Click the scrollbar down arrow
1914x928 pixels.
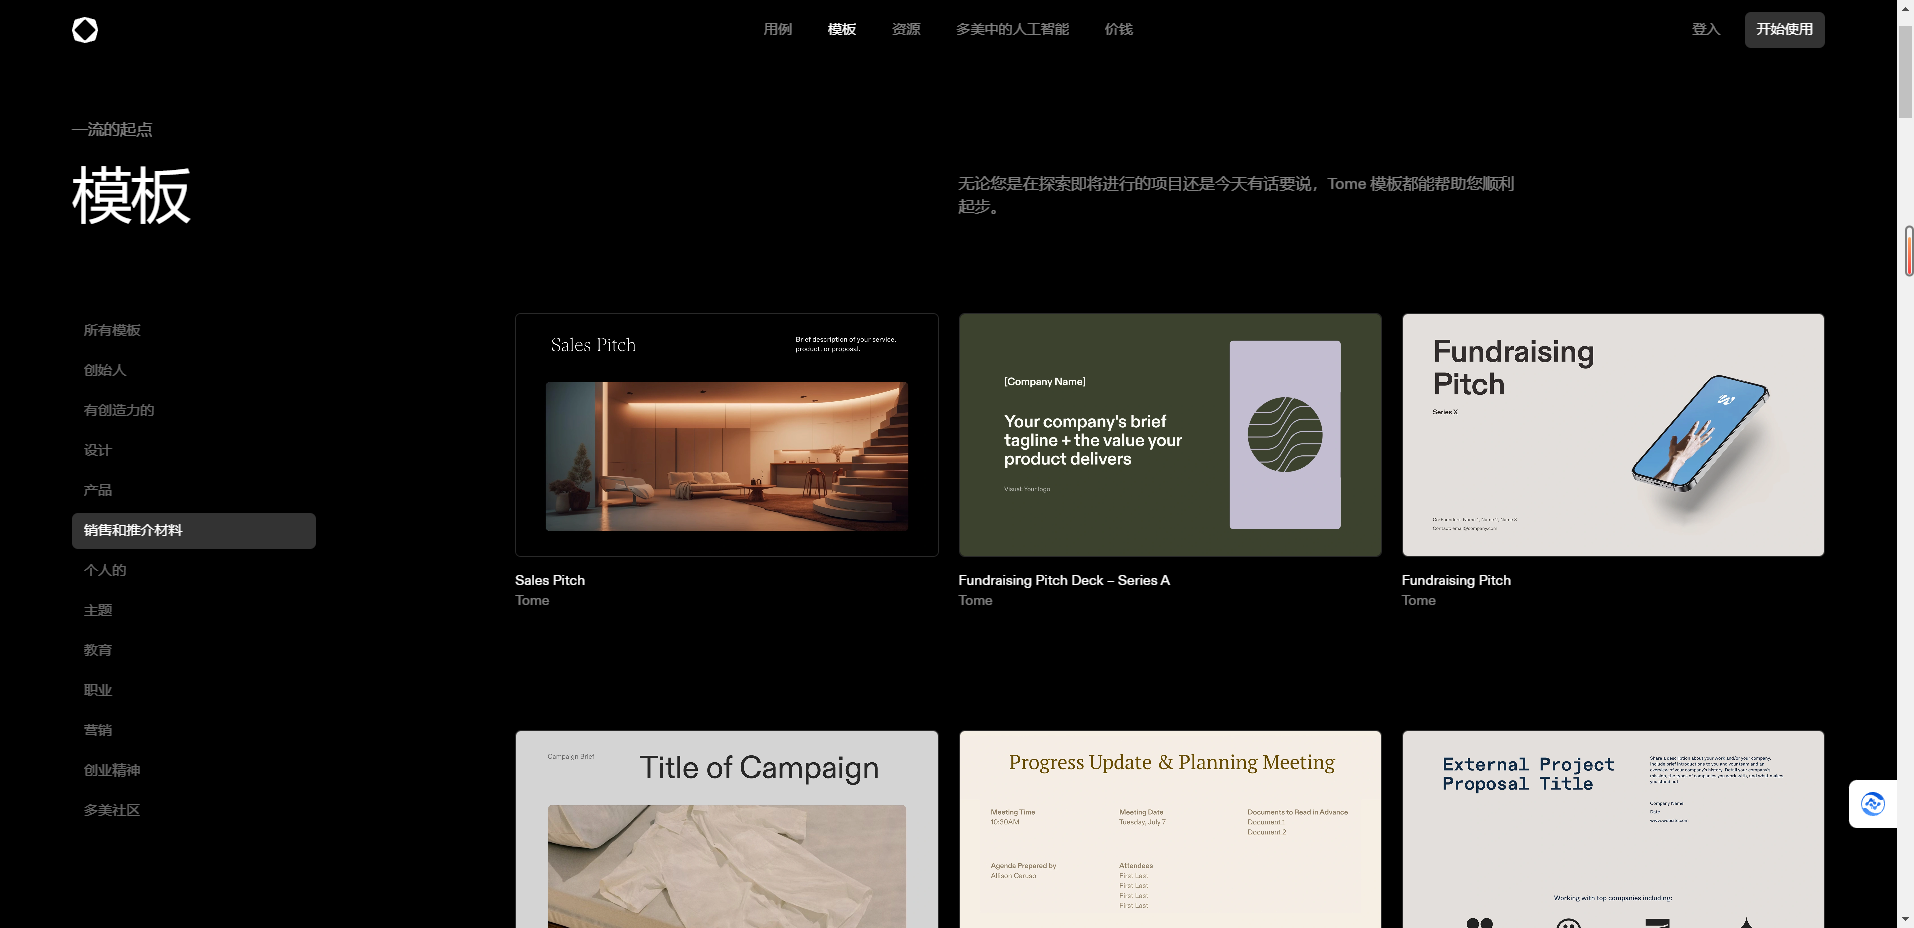click(x=1905, y=919)
